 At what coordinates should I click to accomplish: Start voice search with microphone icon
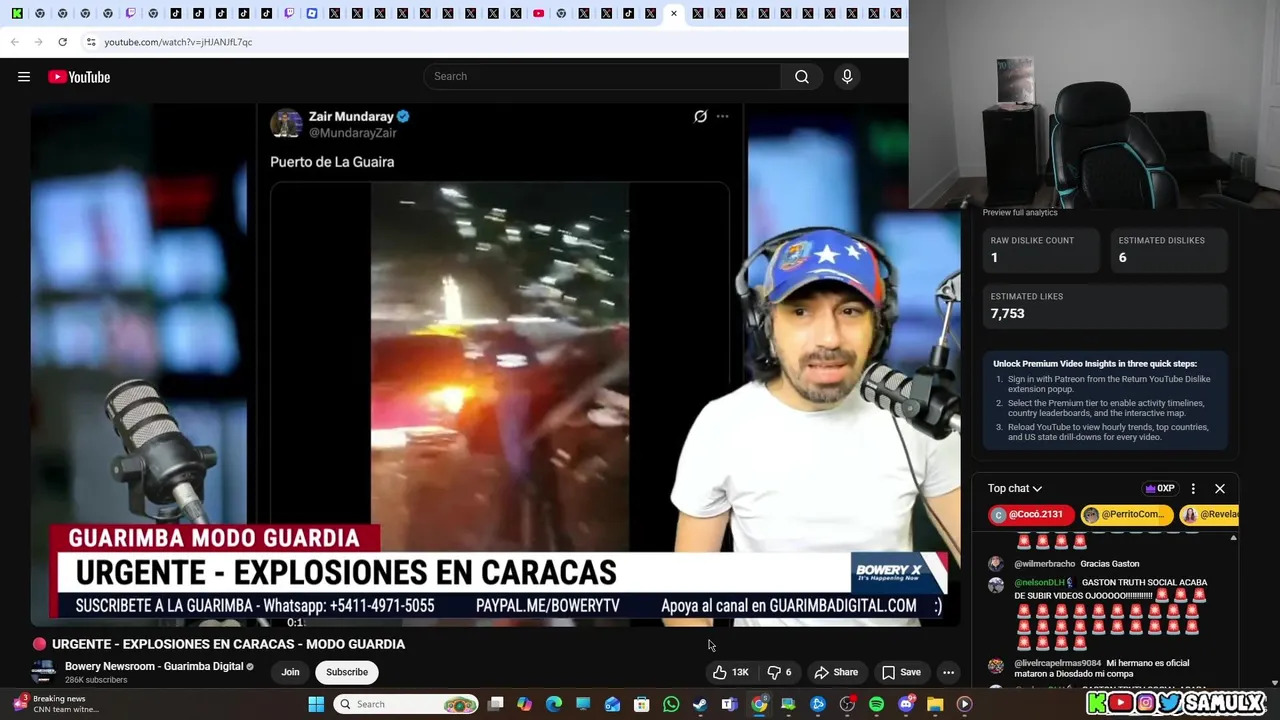[x=847, y=77]
